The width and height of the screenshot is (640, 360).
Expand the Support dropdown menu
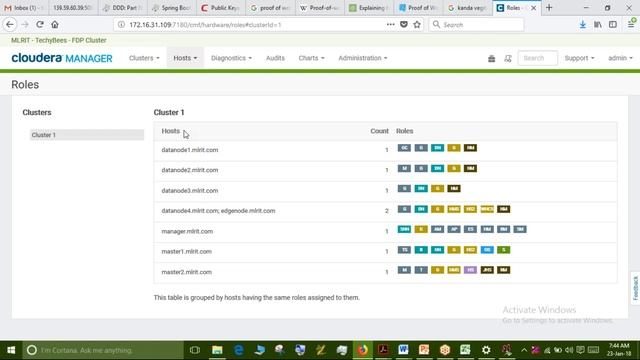579,58
